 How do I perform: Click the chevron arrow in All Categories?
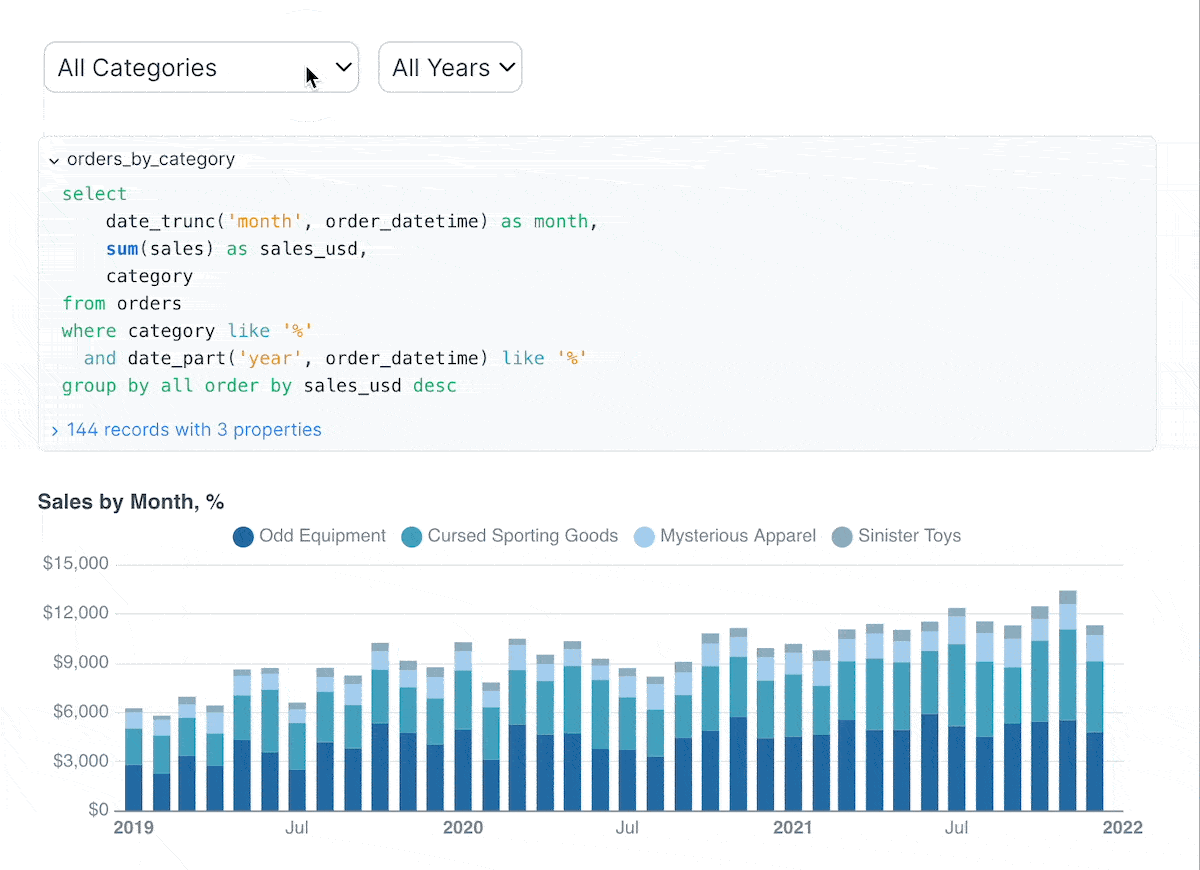pos(343,68)
